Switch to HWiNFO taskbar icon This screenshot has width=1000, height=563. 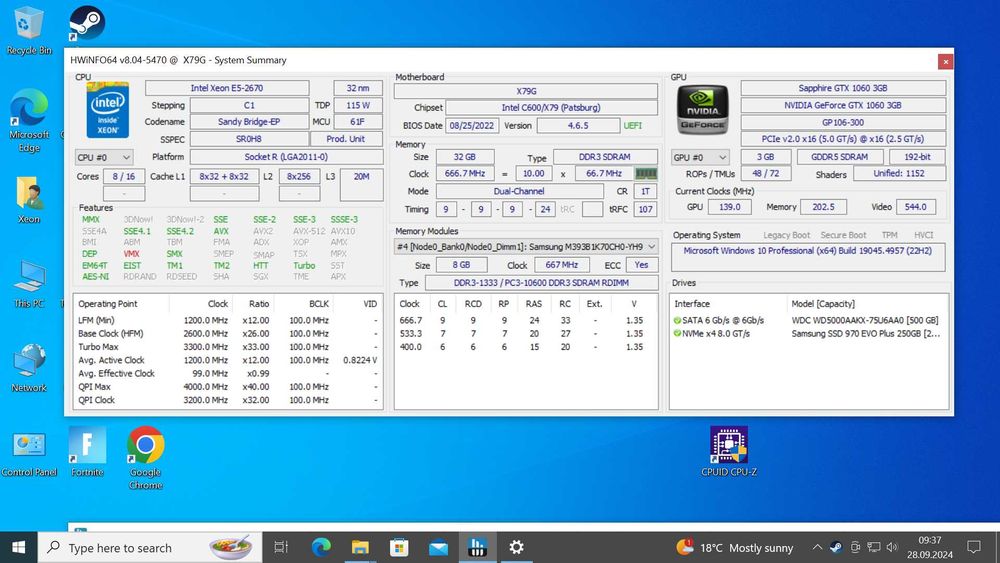[477, 547]
